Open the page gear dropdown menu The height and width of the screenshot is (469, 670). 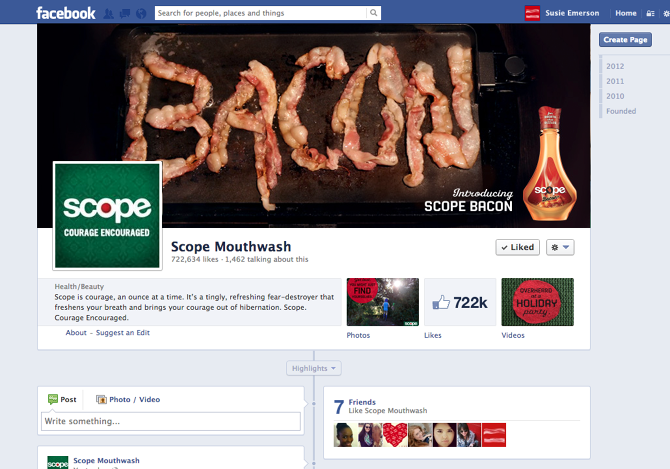click(560, 247)
